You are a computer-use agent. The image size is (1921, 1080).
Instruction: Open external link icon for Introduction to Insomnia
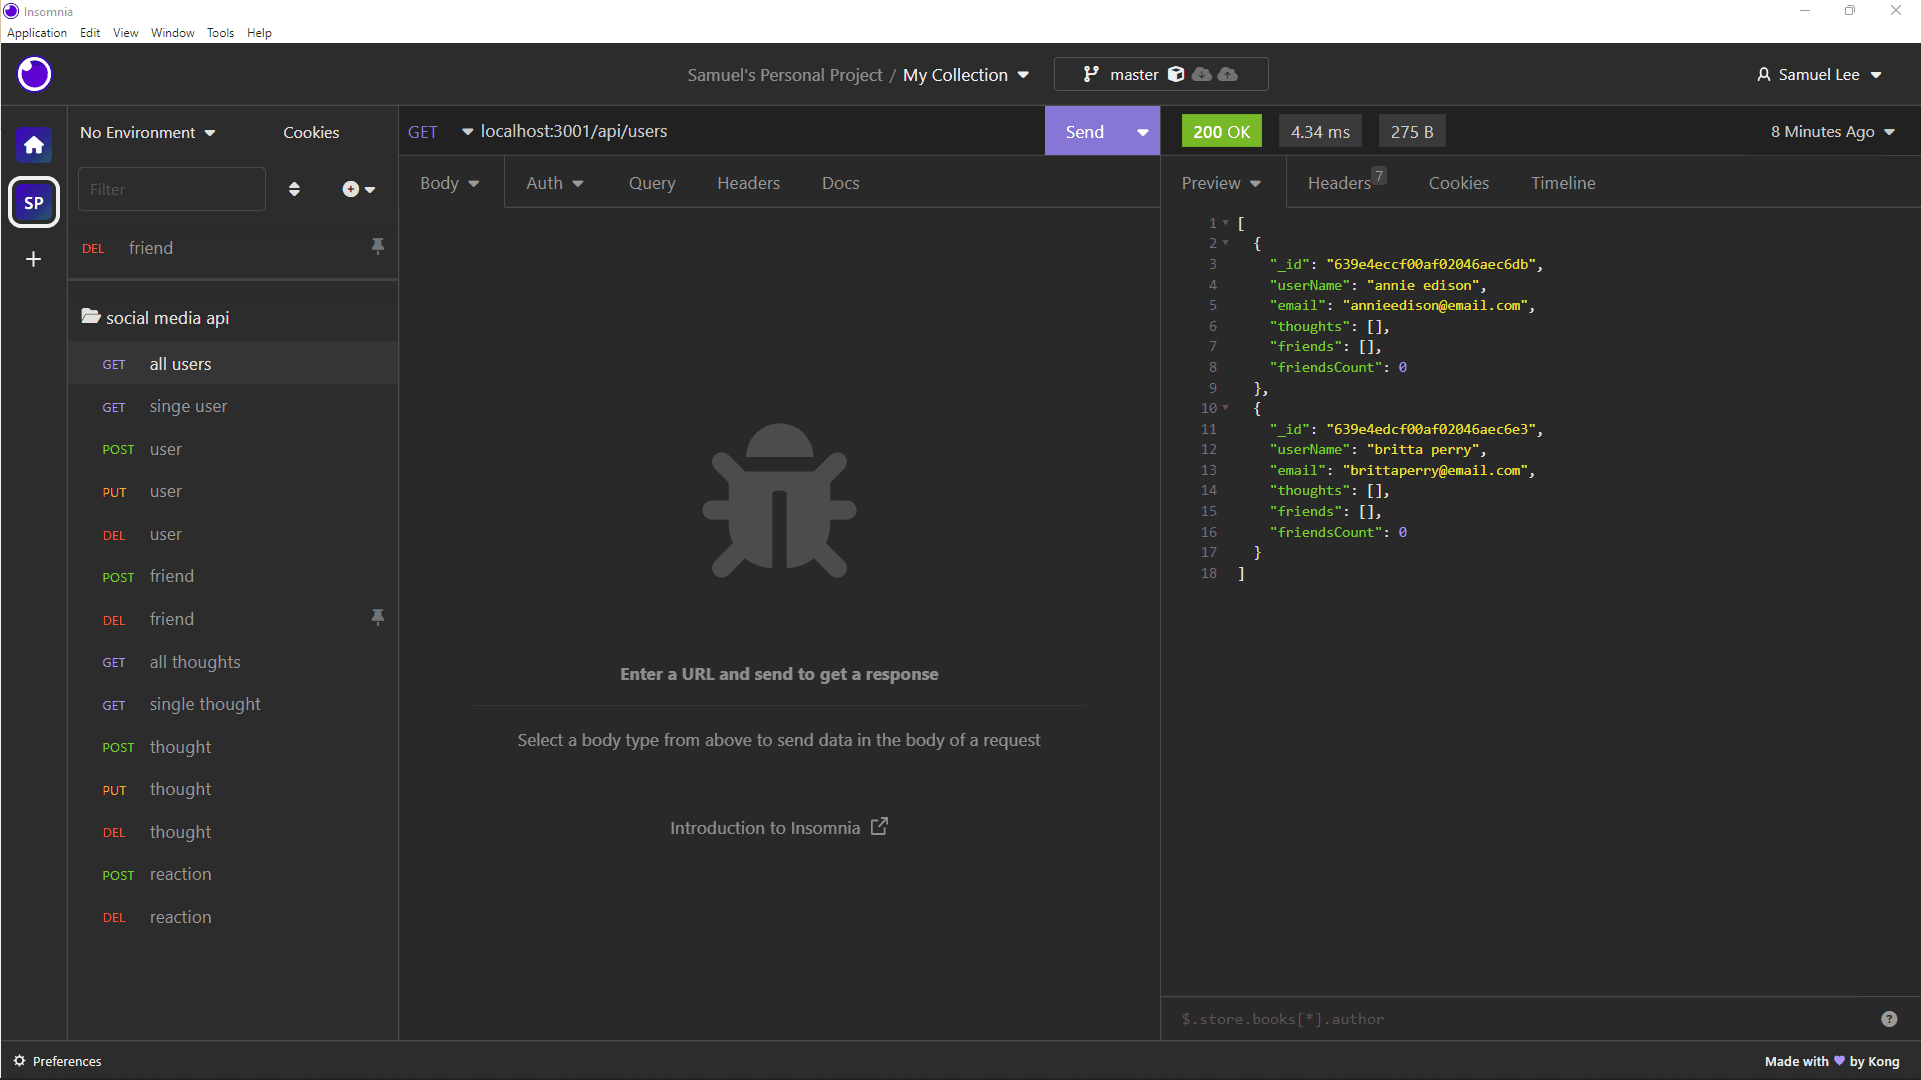point(879,826)
